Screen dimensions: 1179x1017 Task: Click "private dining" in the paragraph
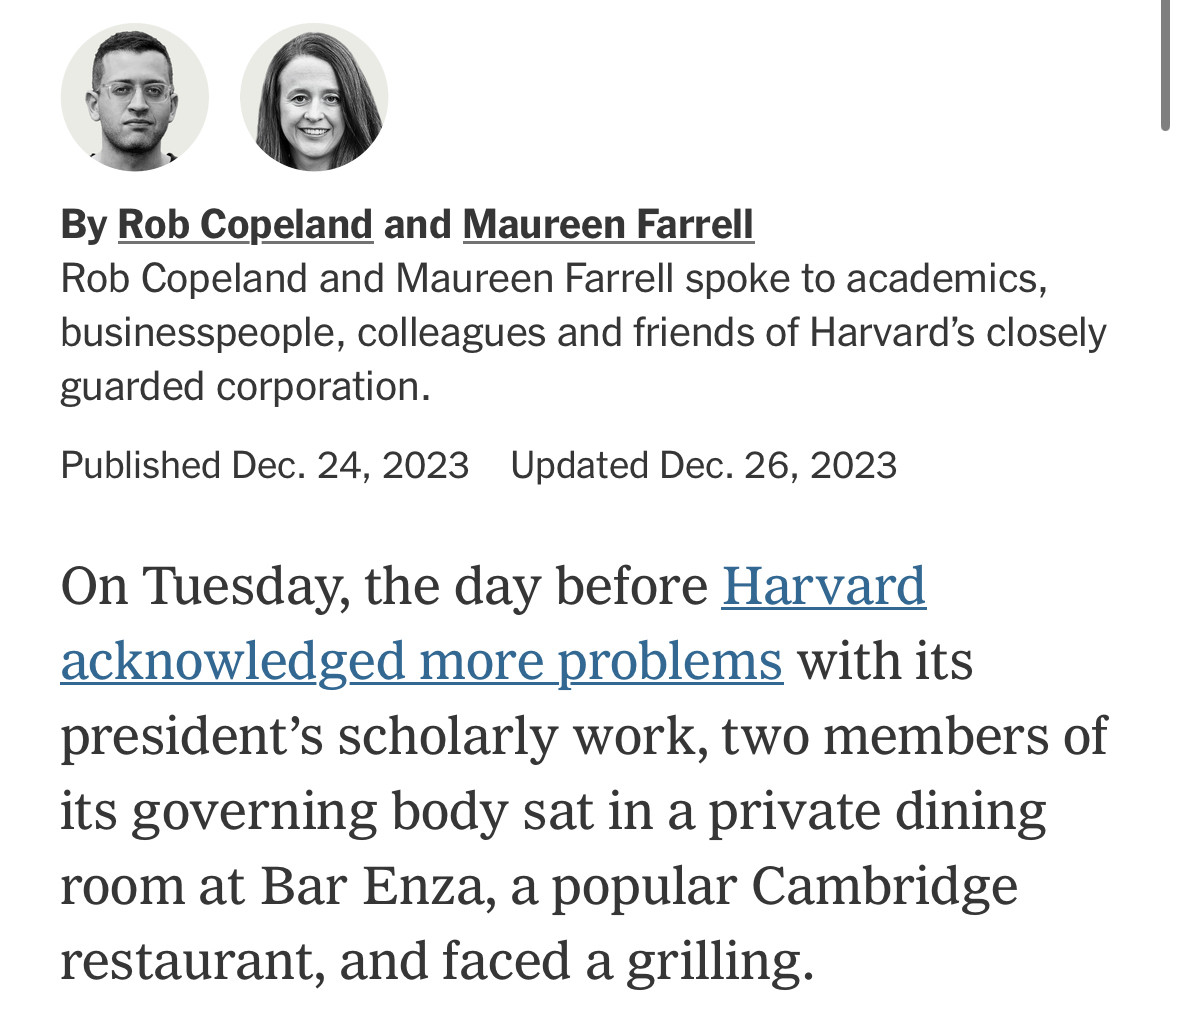877,812
